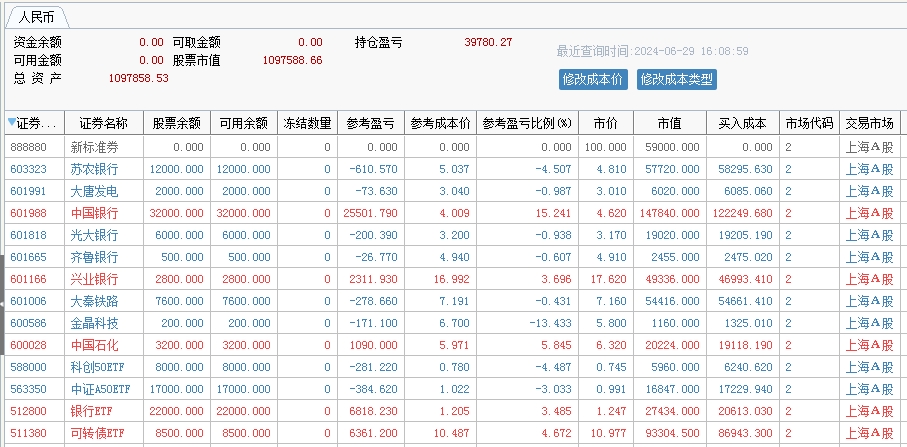The image size is (907, 447).
Task: Click the 交易市场 column header
Action: pyautogui.click(x=869, y=123)
